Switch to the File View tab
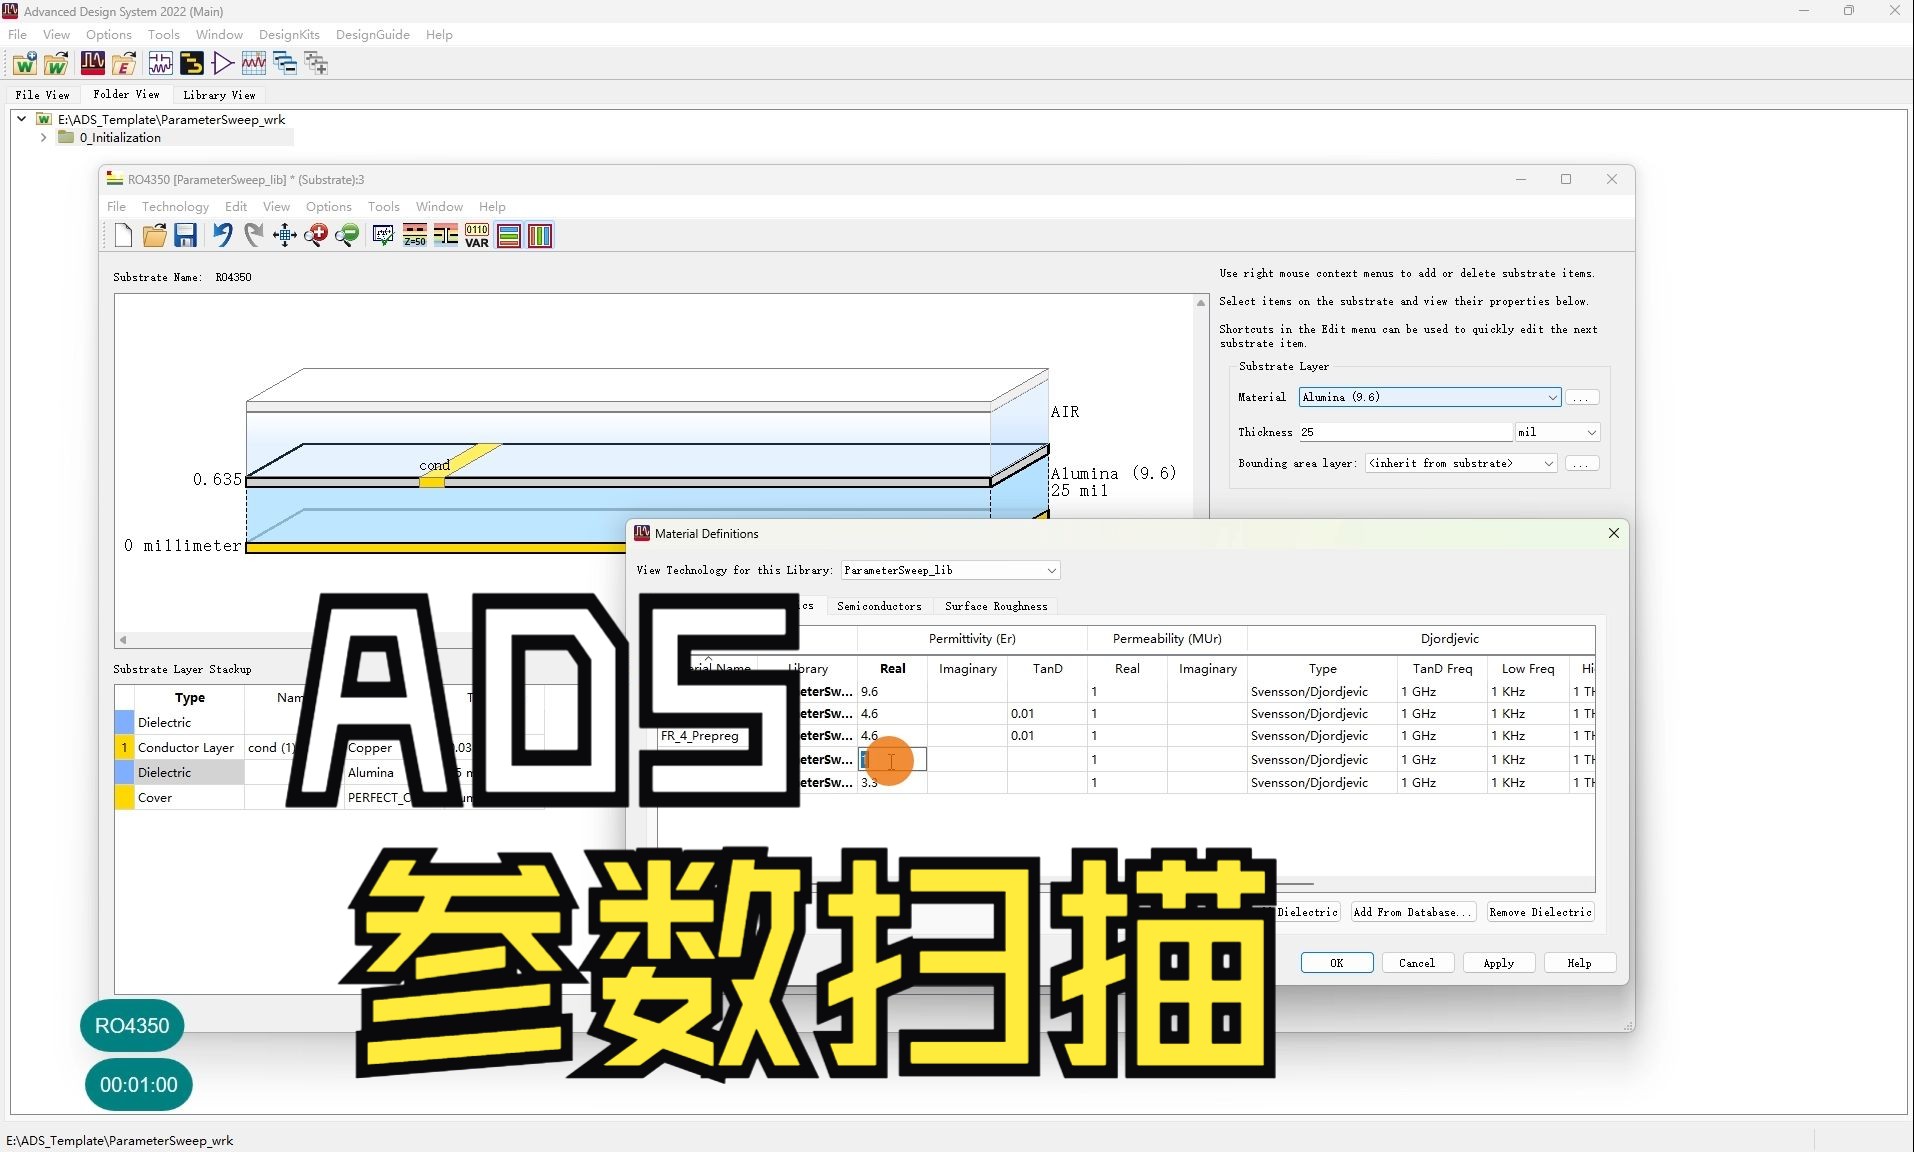The width and height of the screenshot is (1914, 1152). (42, 95)
